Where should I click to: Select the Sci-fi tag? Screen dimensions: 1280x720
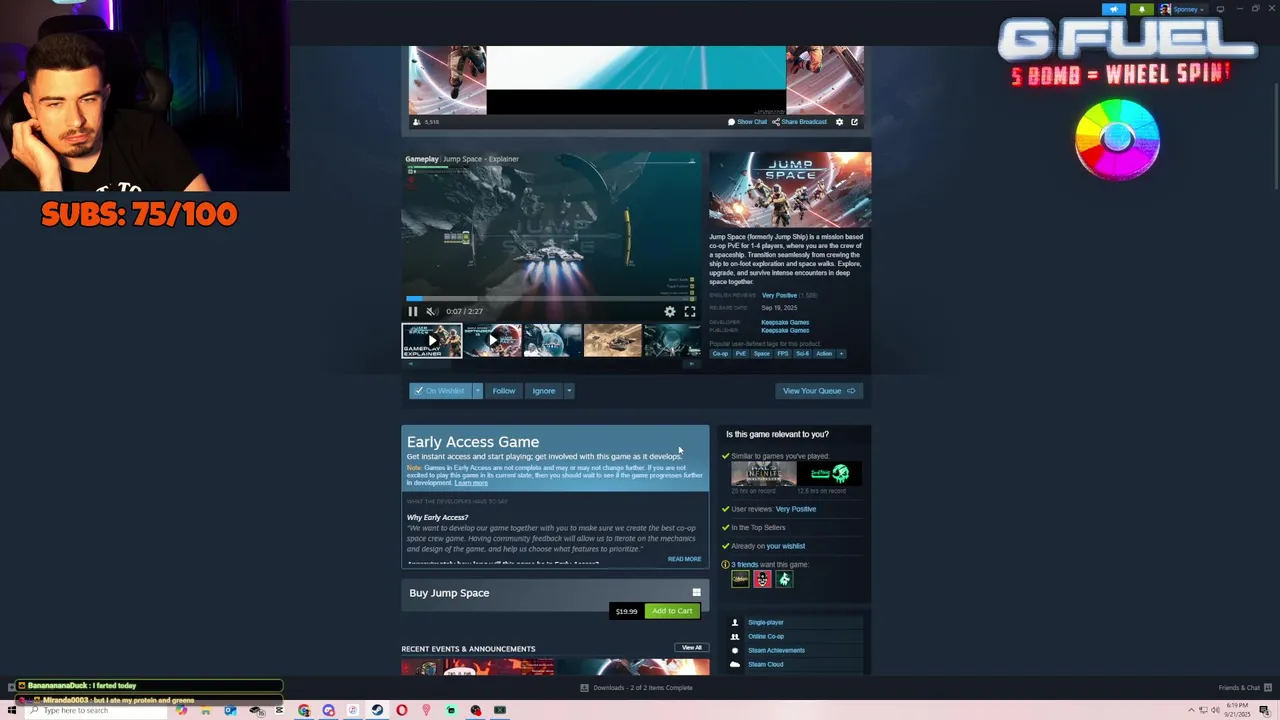(802, 353)
